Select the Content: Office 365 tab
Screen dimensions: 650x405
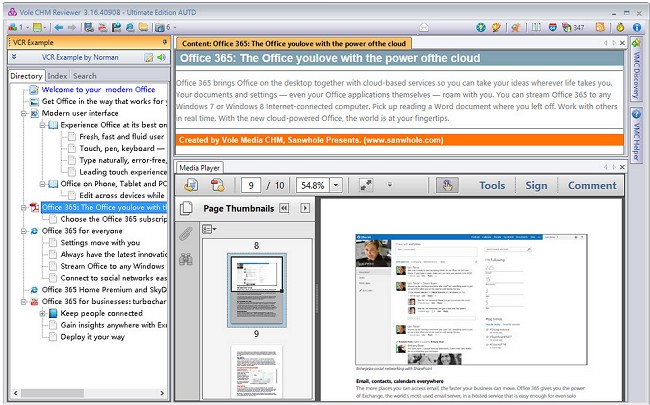[294, 44]
